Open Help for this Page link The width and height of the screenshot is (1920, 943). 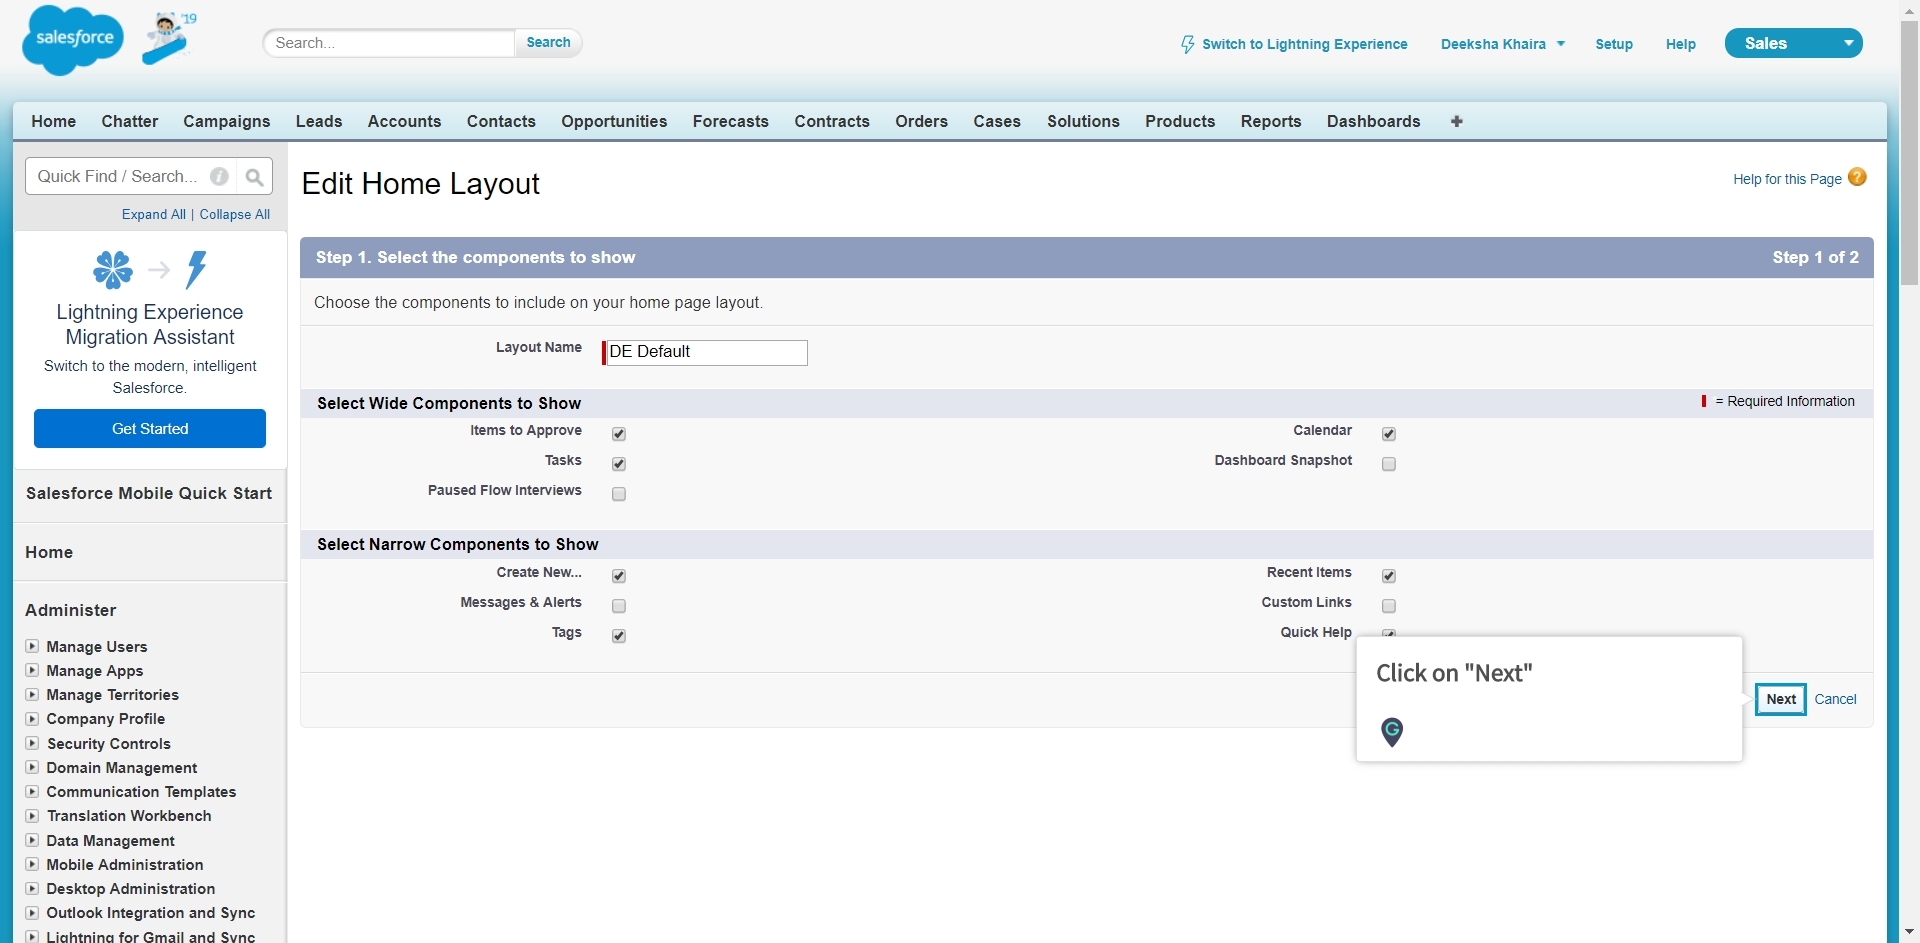1787,179
